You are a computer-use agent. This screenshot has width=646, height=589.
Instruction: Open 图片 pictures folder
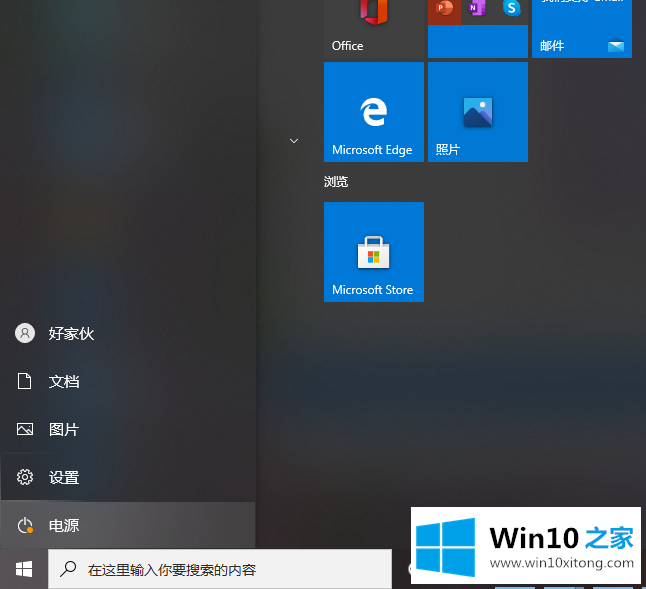point(128,429)
